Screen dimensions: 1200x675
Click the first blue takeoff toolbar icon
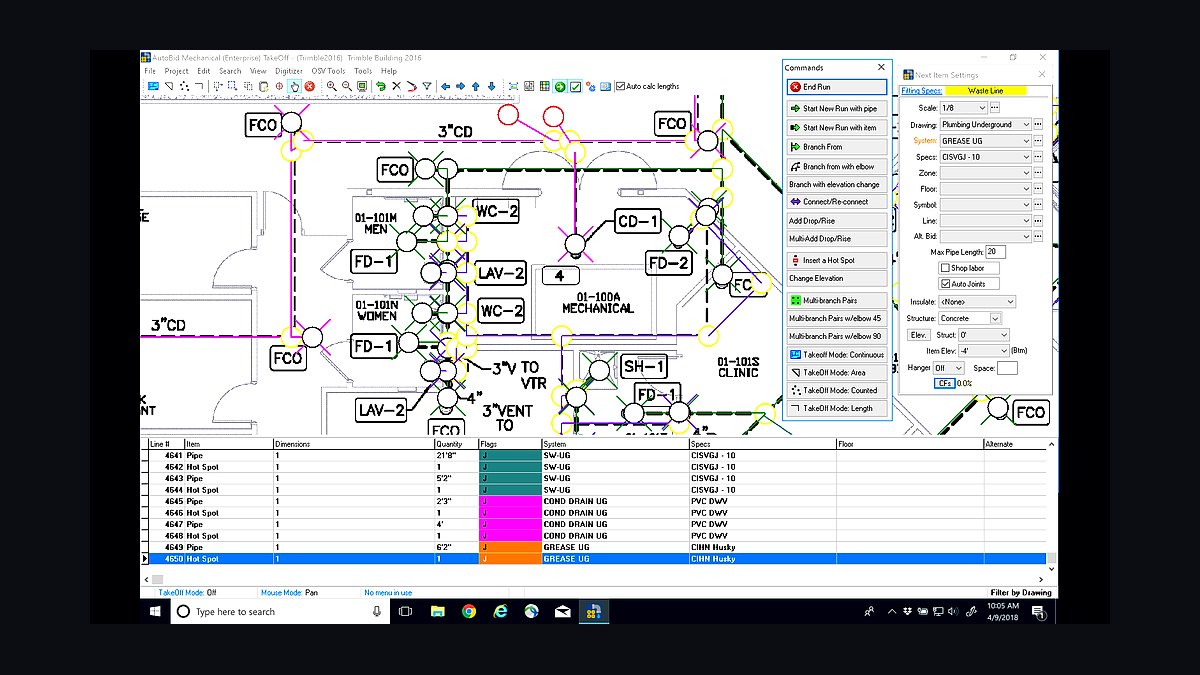pyautogui.click(x=153, y=86)
